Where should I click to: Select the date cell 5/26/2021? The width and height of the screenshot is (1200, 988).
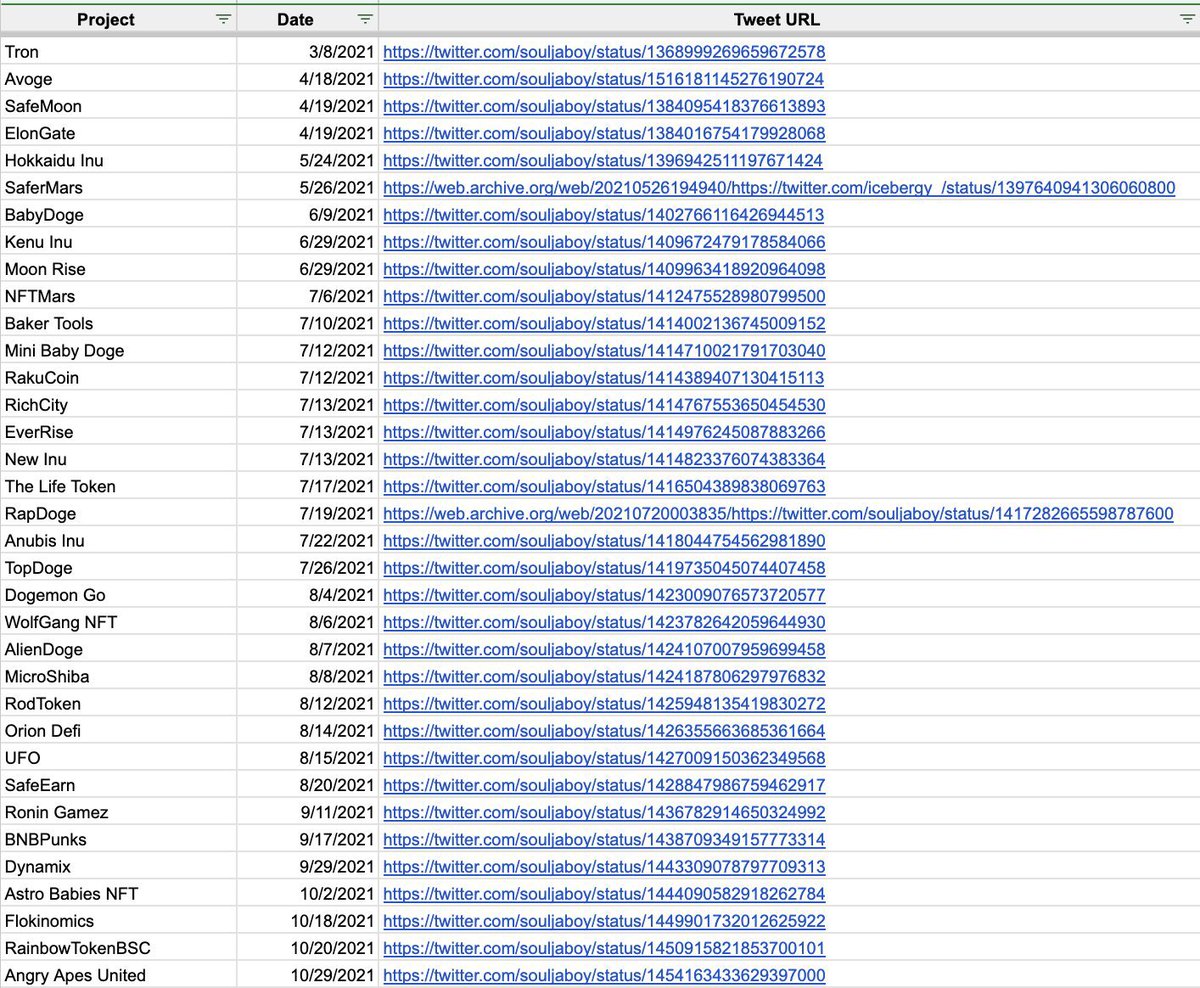tap(308, 187)
